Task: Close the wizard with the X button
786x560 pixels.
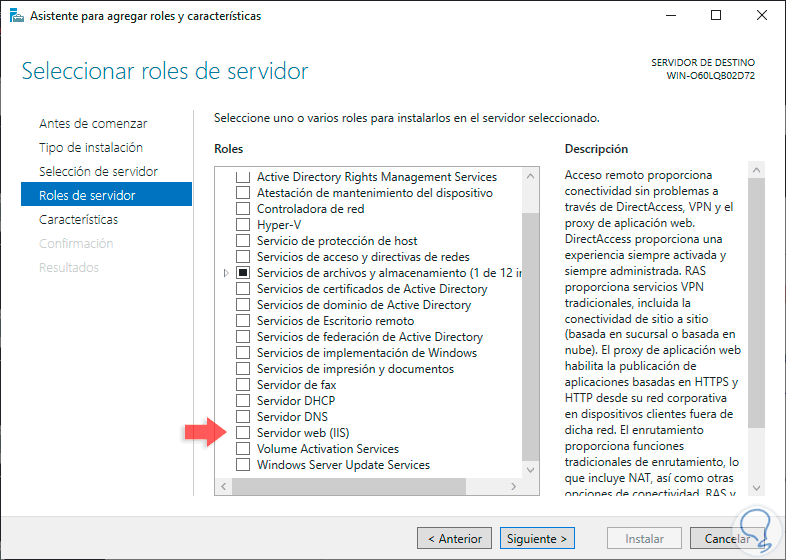Action: pyautogui.click(x=762, y=16)
